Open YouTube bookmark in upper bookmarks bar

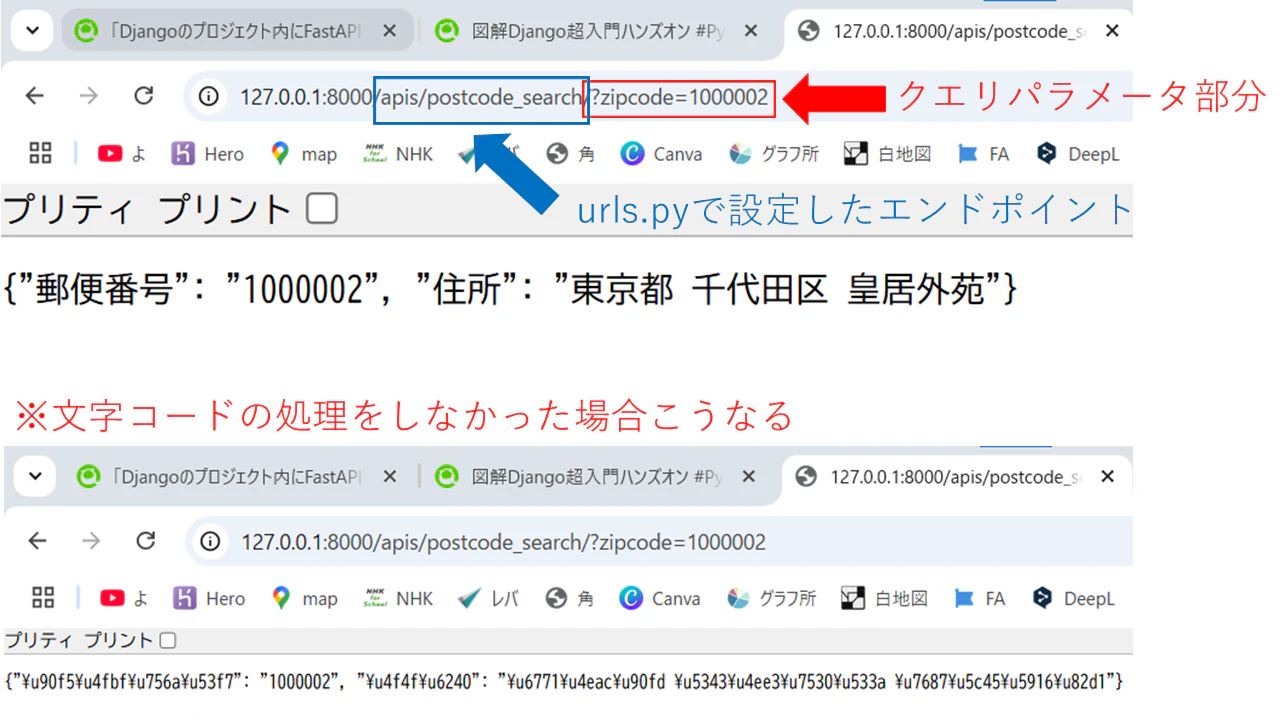pyautogui.click(x=123, y=154)
